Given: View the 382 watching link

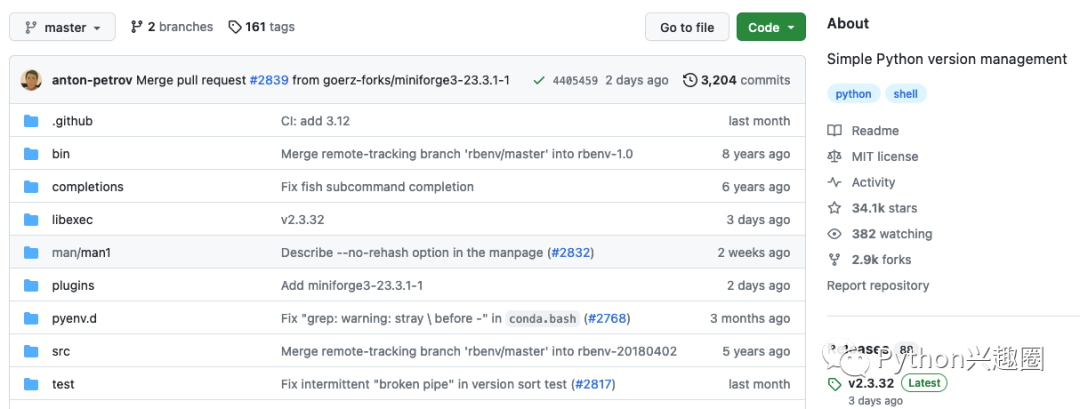Looking at the screenshot, I should tap(891, 234).
